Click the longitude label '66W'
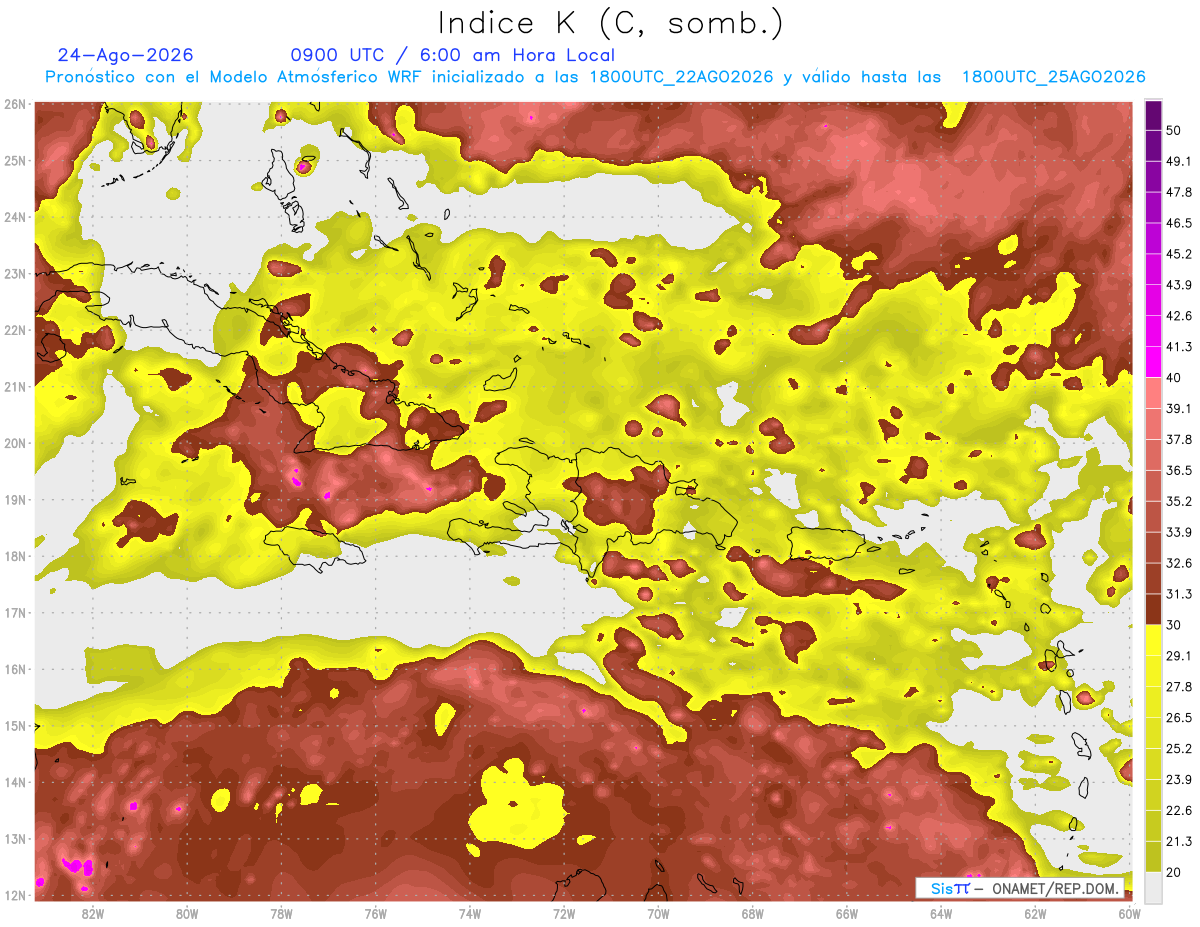The width and height of the screenshot is (1200, 927). pyautogui.click(x=846, y=913)
